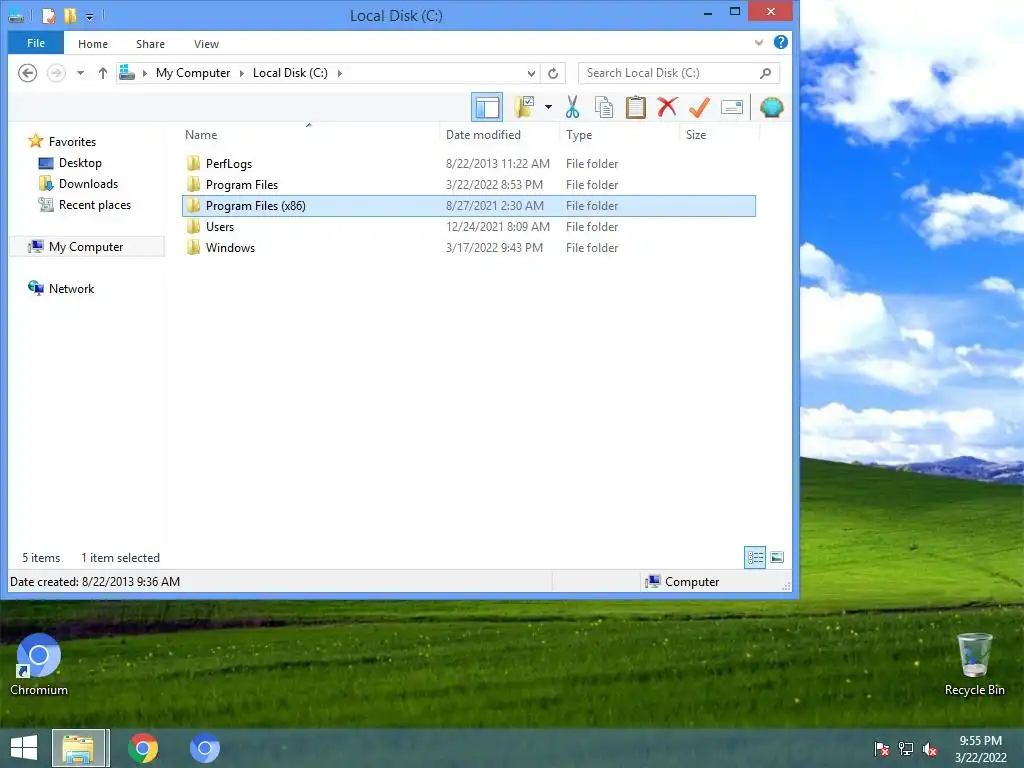Expand the ribbon with the chevron
This screenshot has width=1024, height=768.
(759, 42)
